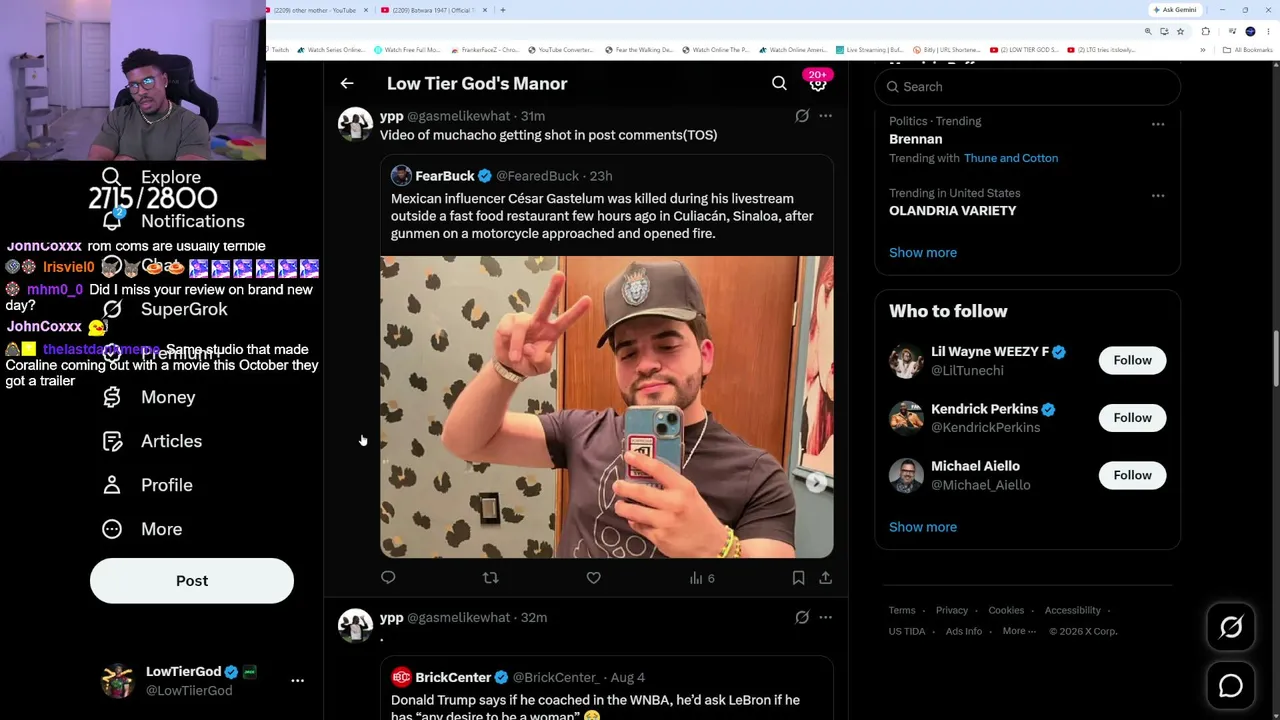Click the Post compose button
This screenshot has width=1280, height=720.
[x=192, y=581]
